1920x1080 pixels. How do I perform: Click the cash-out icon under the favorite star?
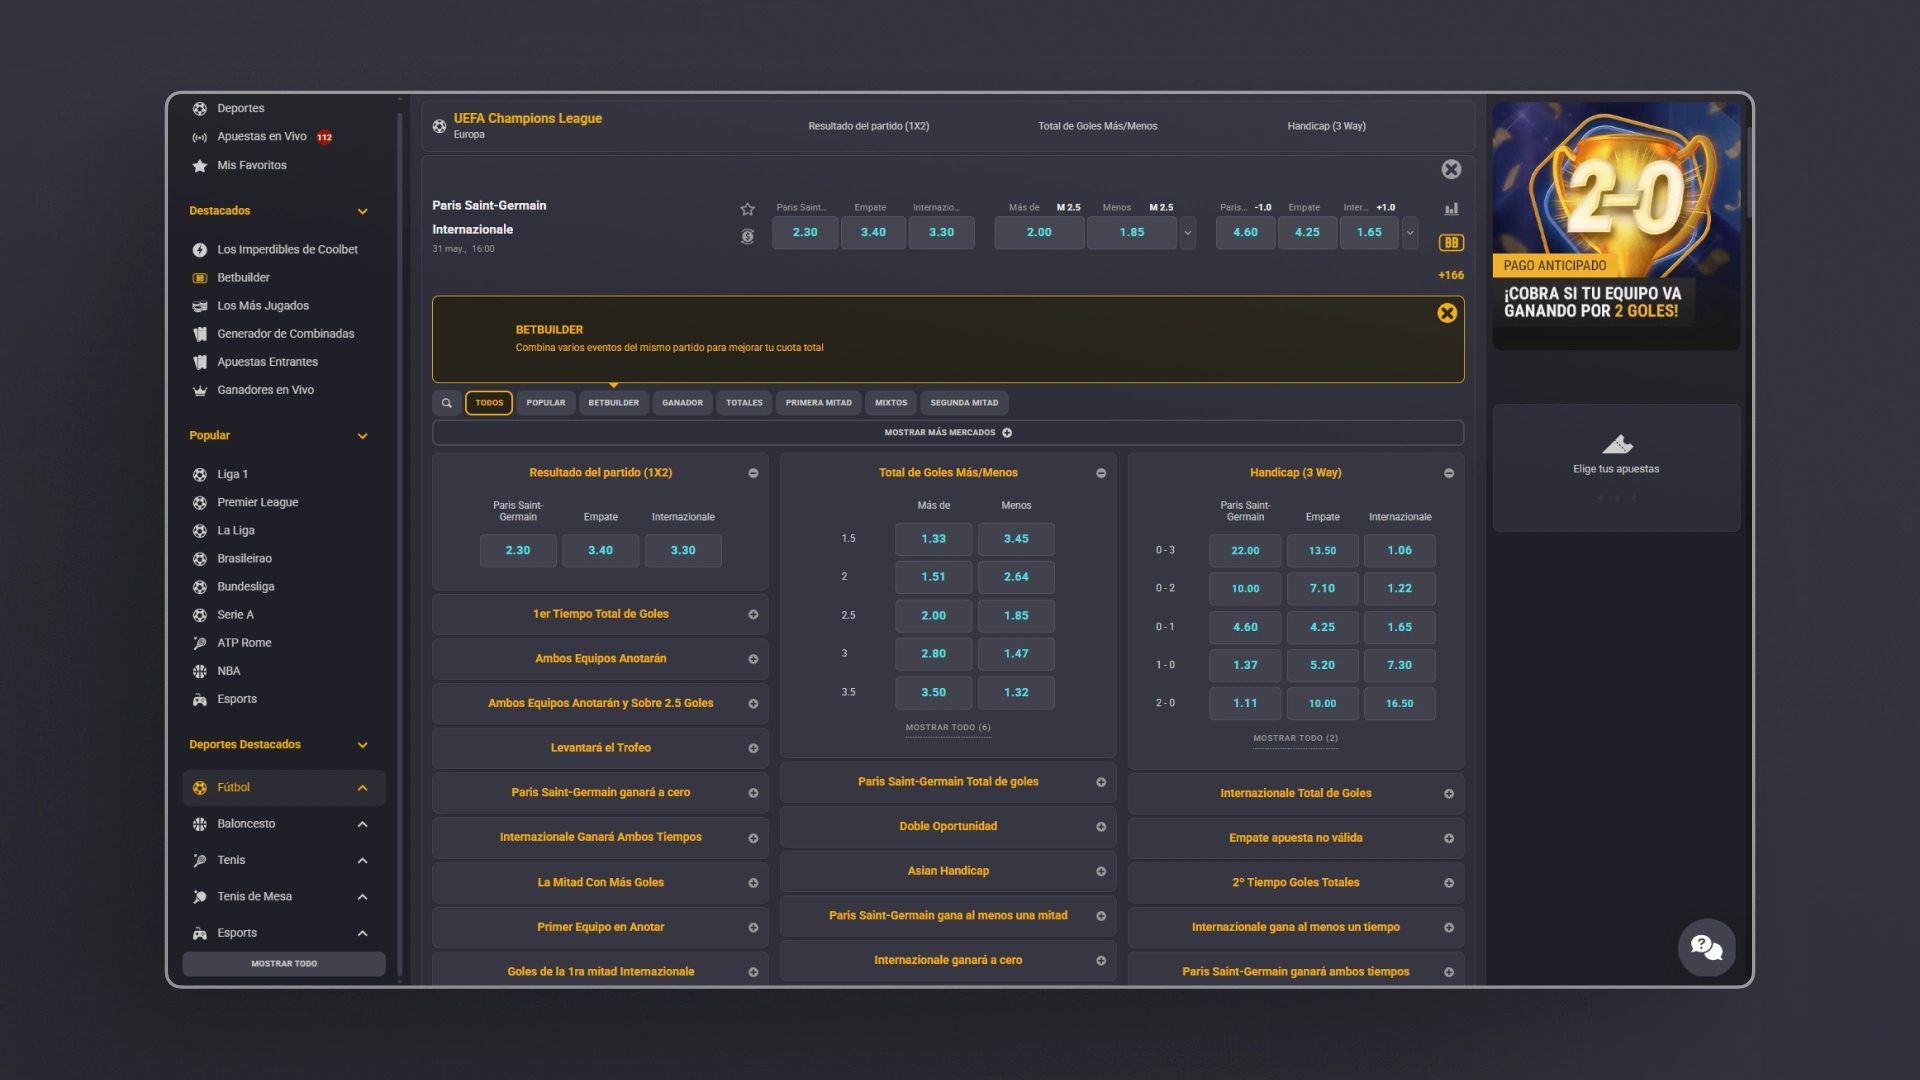[747, 237]
